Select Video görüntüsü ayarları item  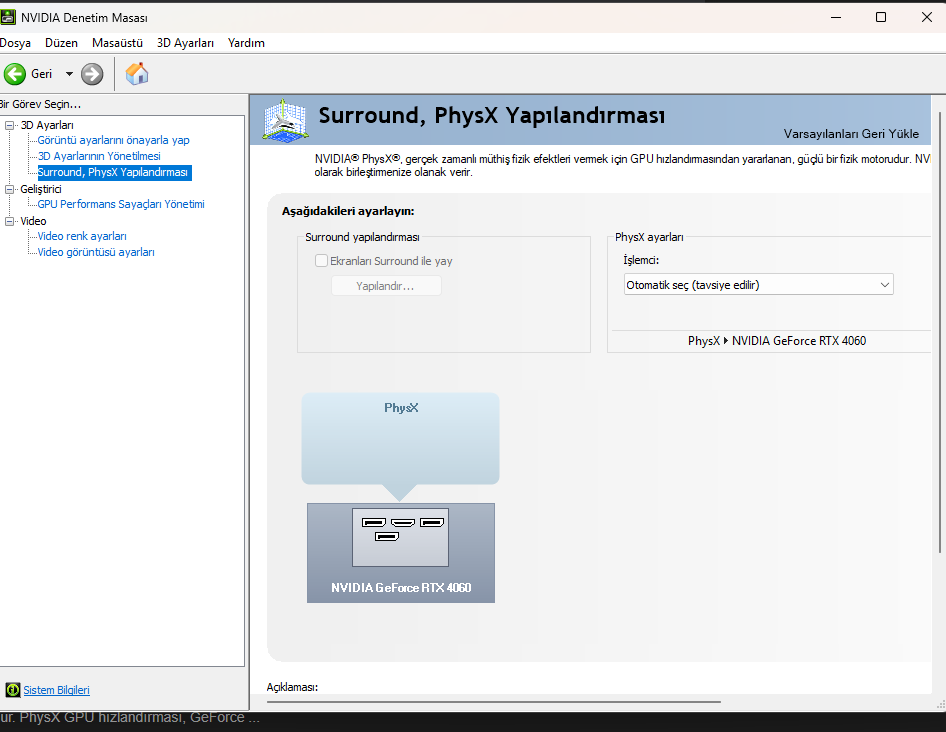point(96,252)
